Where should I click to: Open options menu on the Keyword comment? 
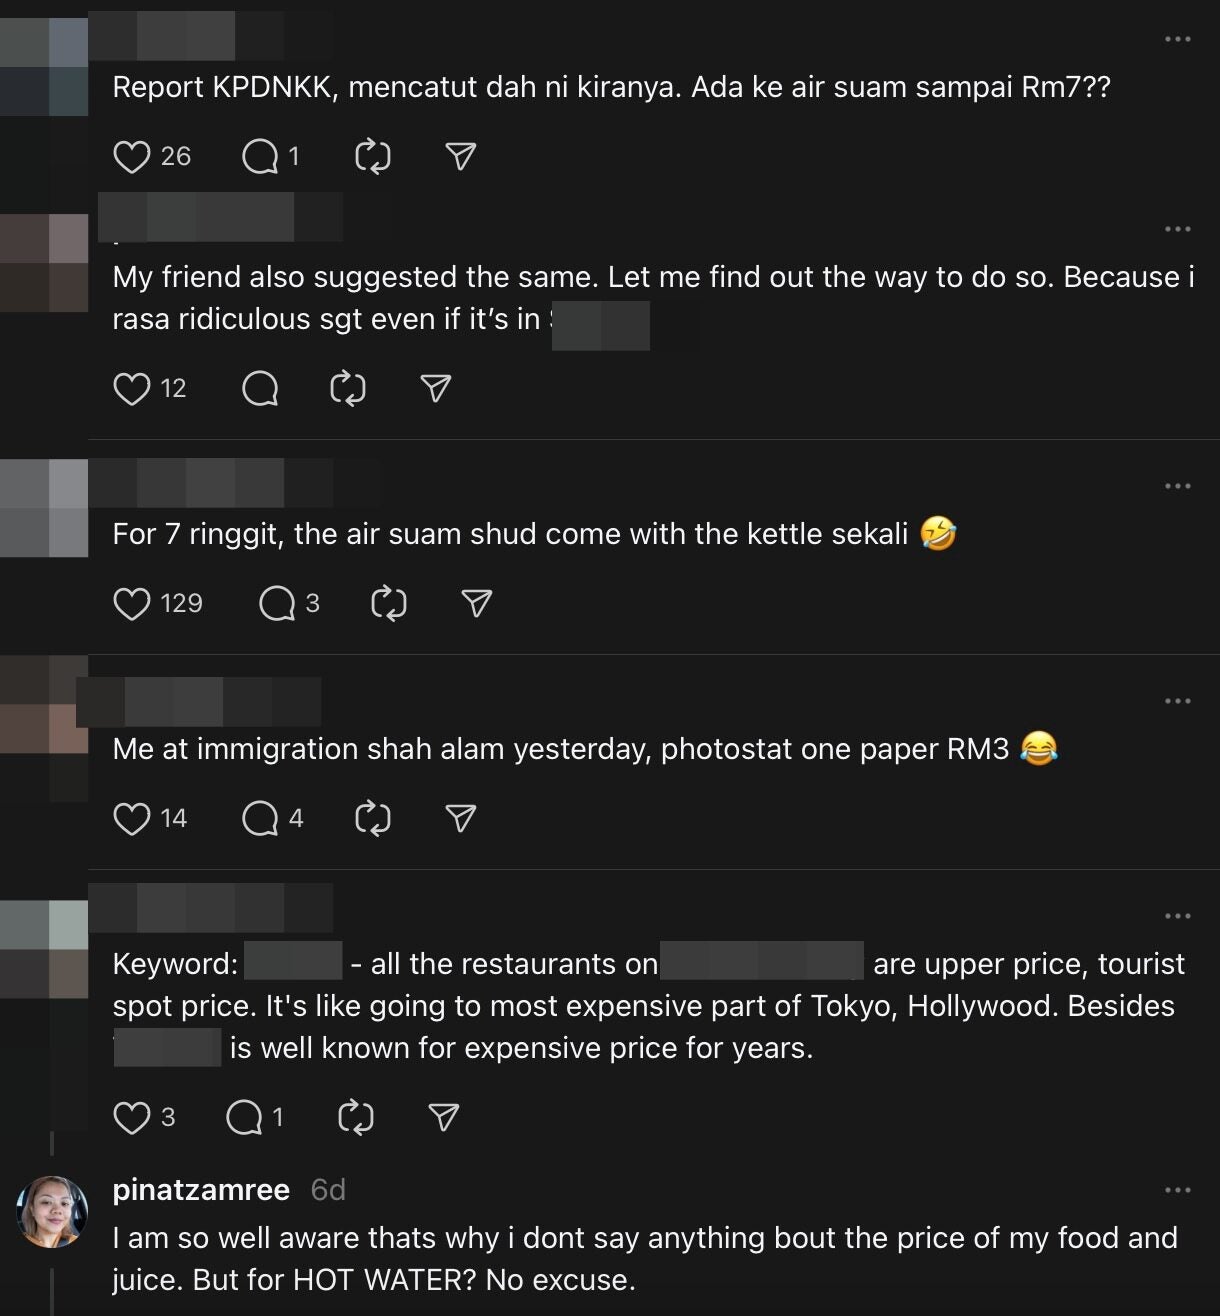coord(1178,914)
